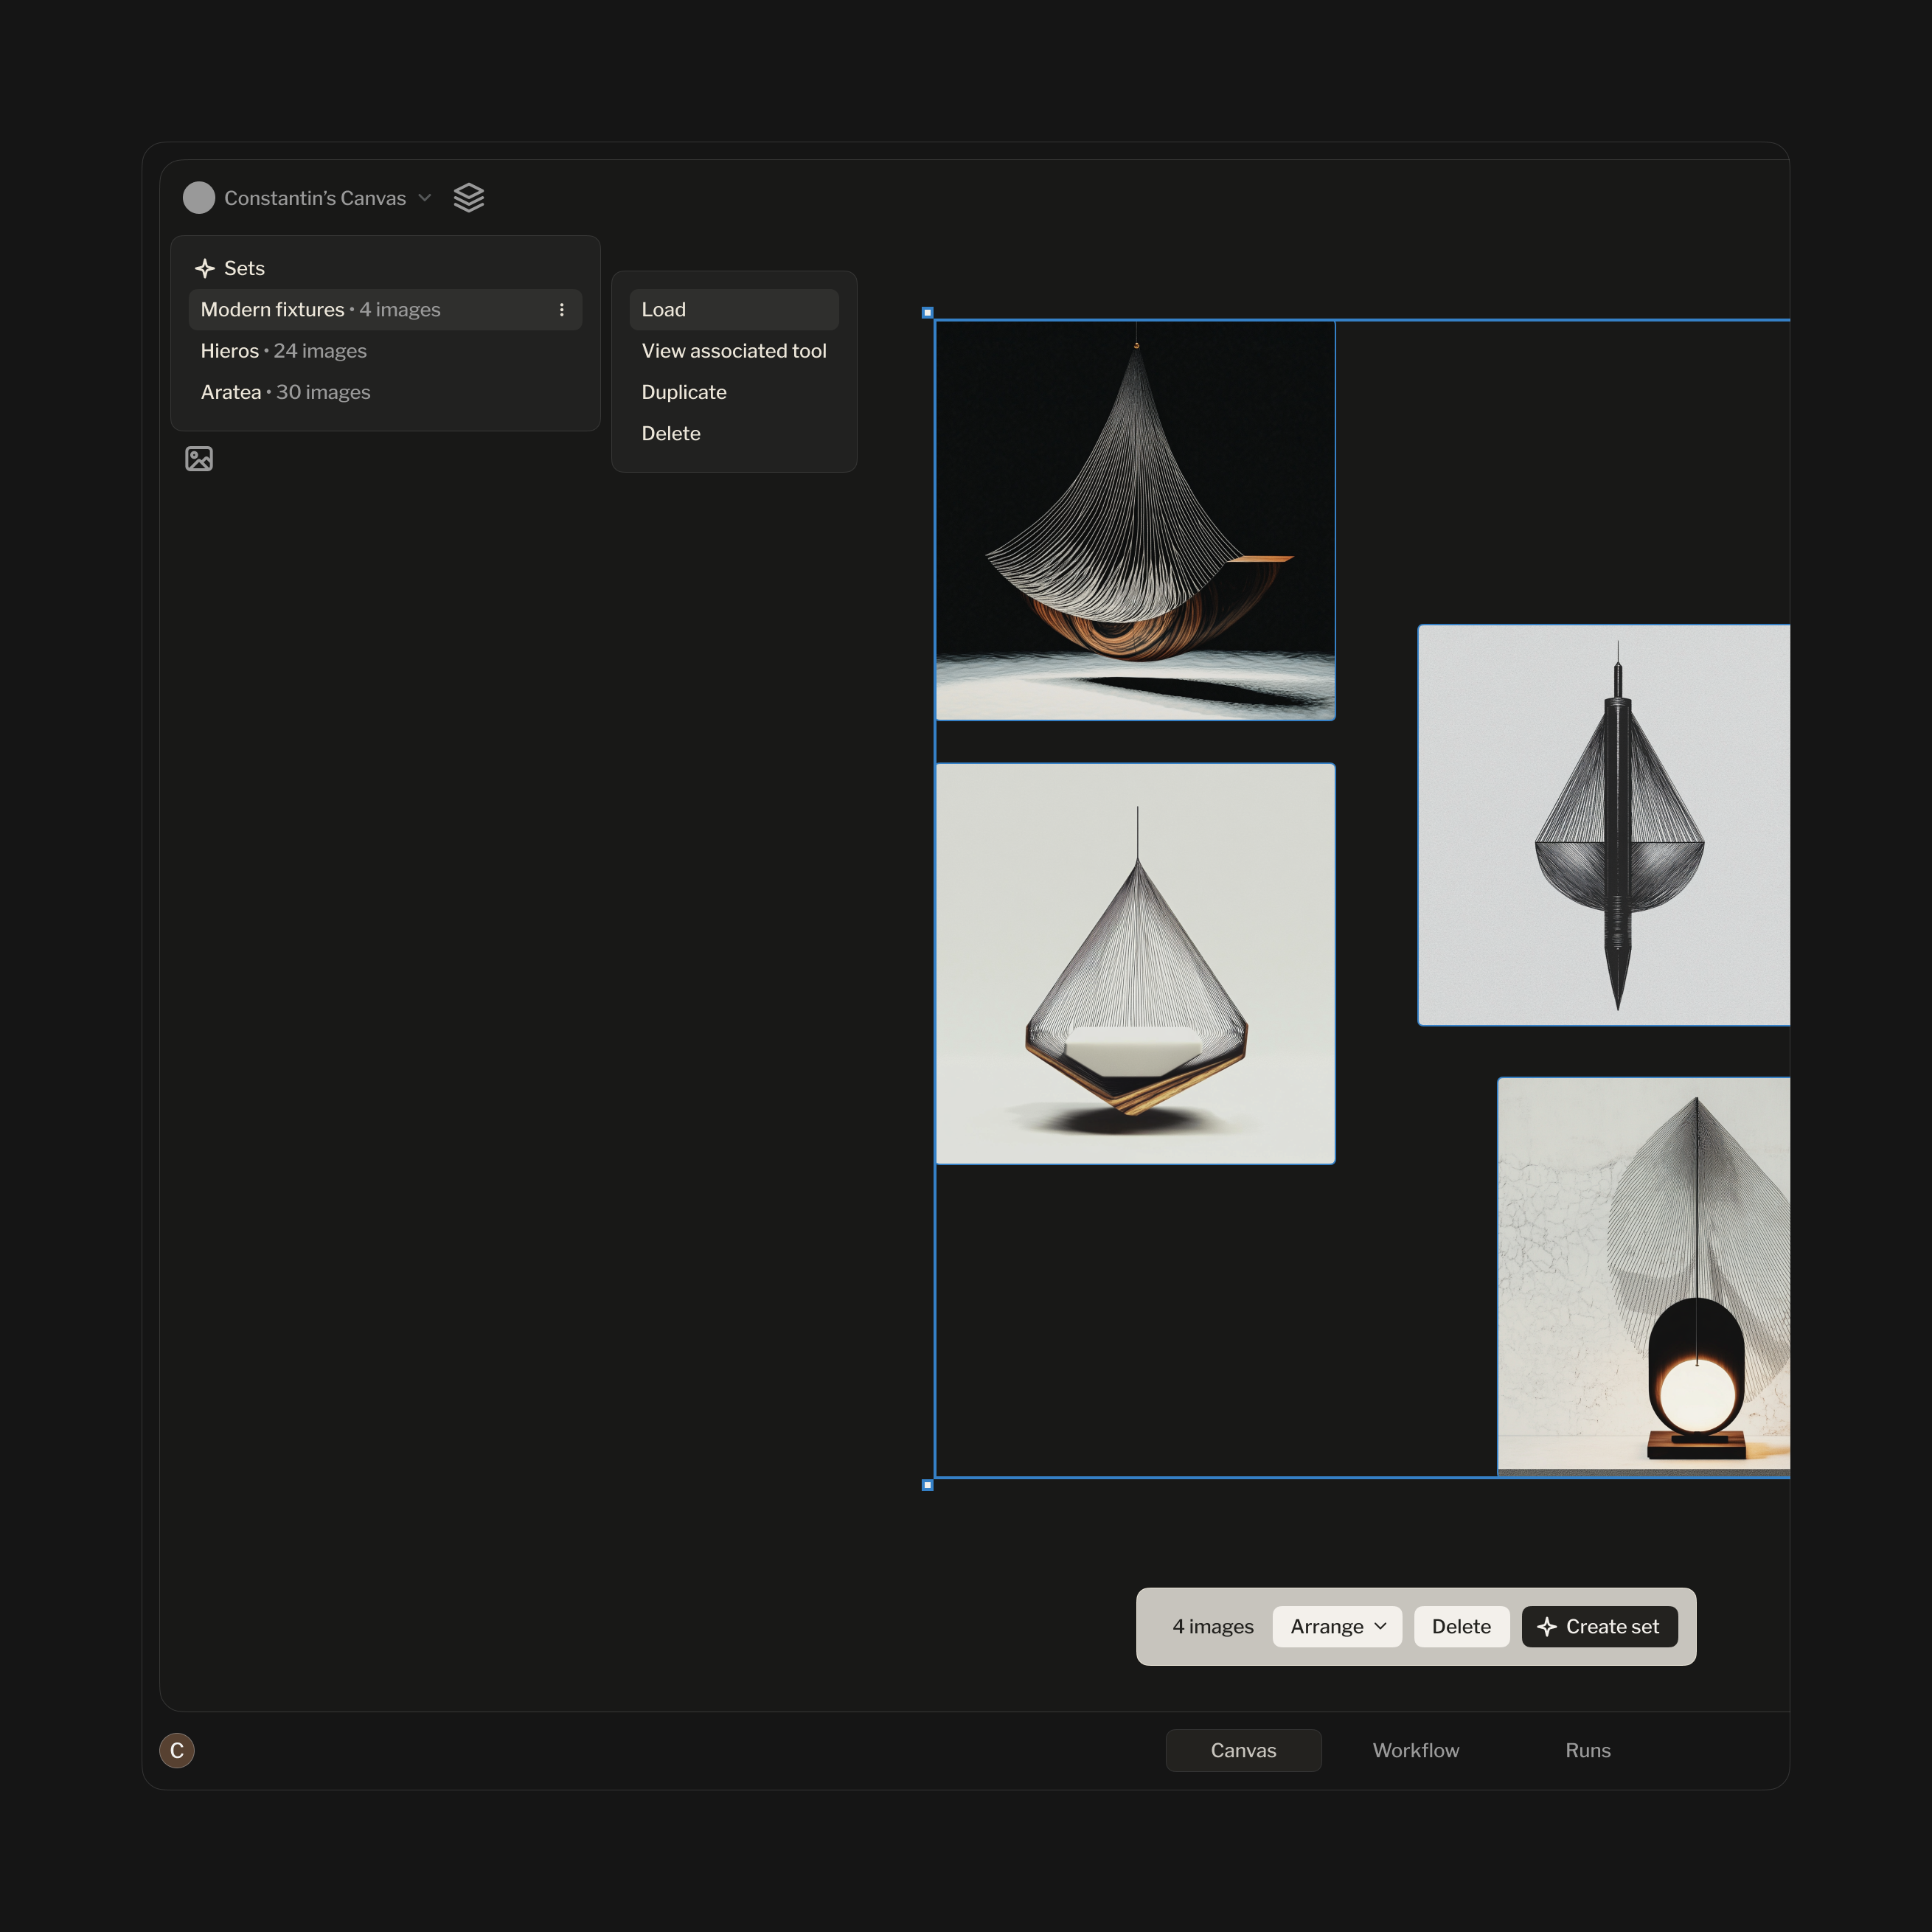Click the bottom-left selection handle
Image resolution: width=1932 pixels, height=1932 pixels.
click(x=927, y=1485)
